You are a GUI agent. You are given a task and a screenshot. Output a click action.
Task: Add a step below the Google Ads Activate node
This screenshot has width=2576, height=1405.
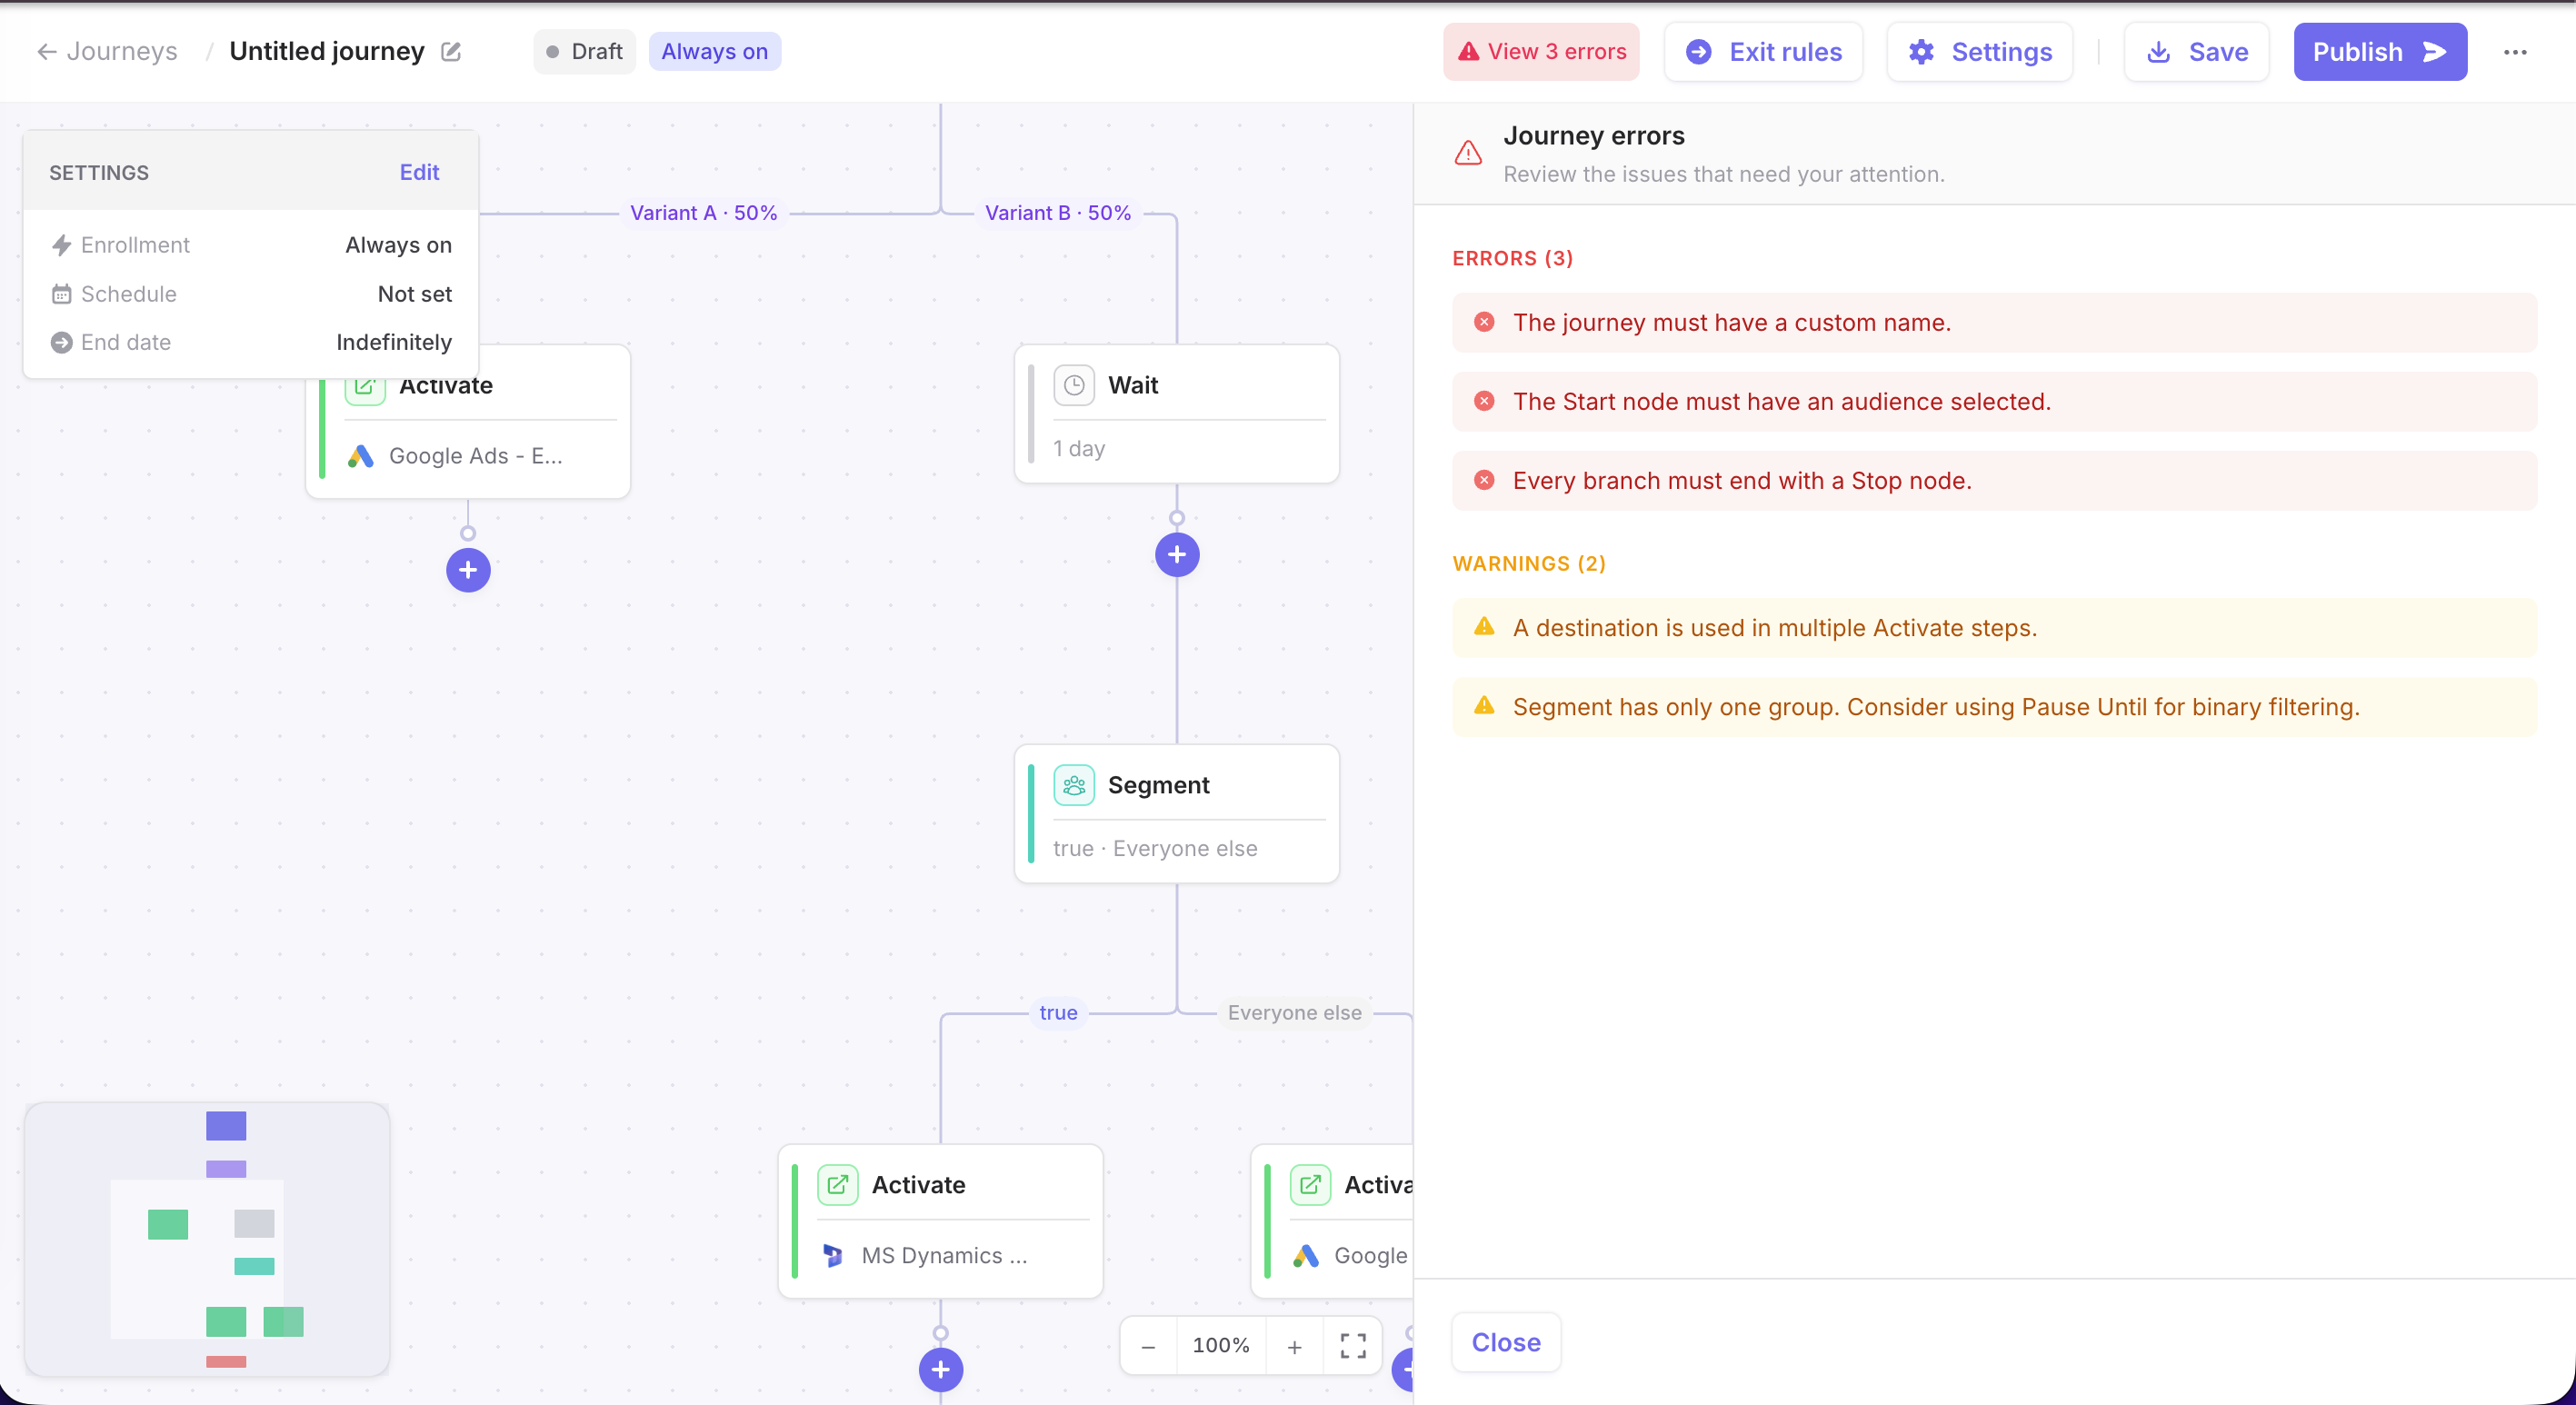pos(468,569)
